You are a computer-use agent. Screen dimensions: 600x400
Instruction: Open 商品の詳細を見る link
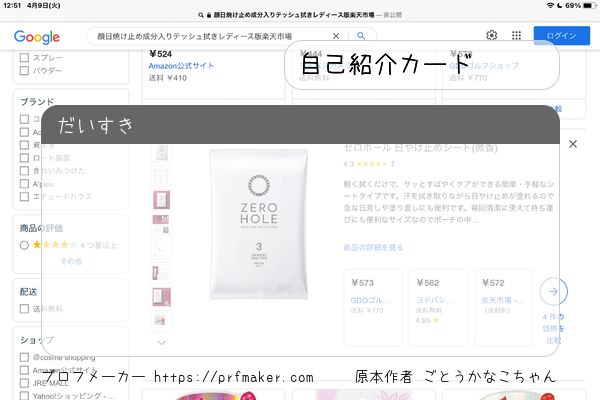pos(373,248)
